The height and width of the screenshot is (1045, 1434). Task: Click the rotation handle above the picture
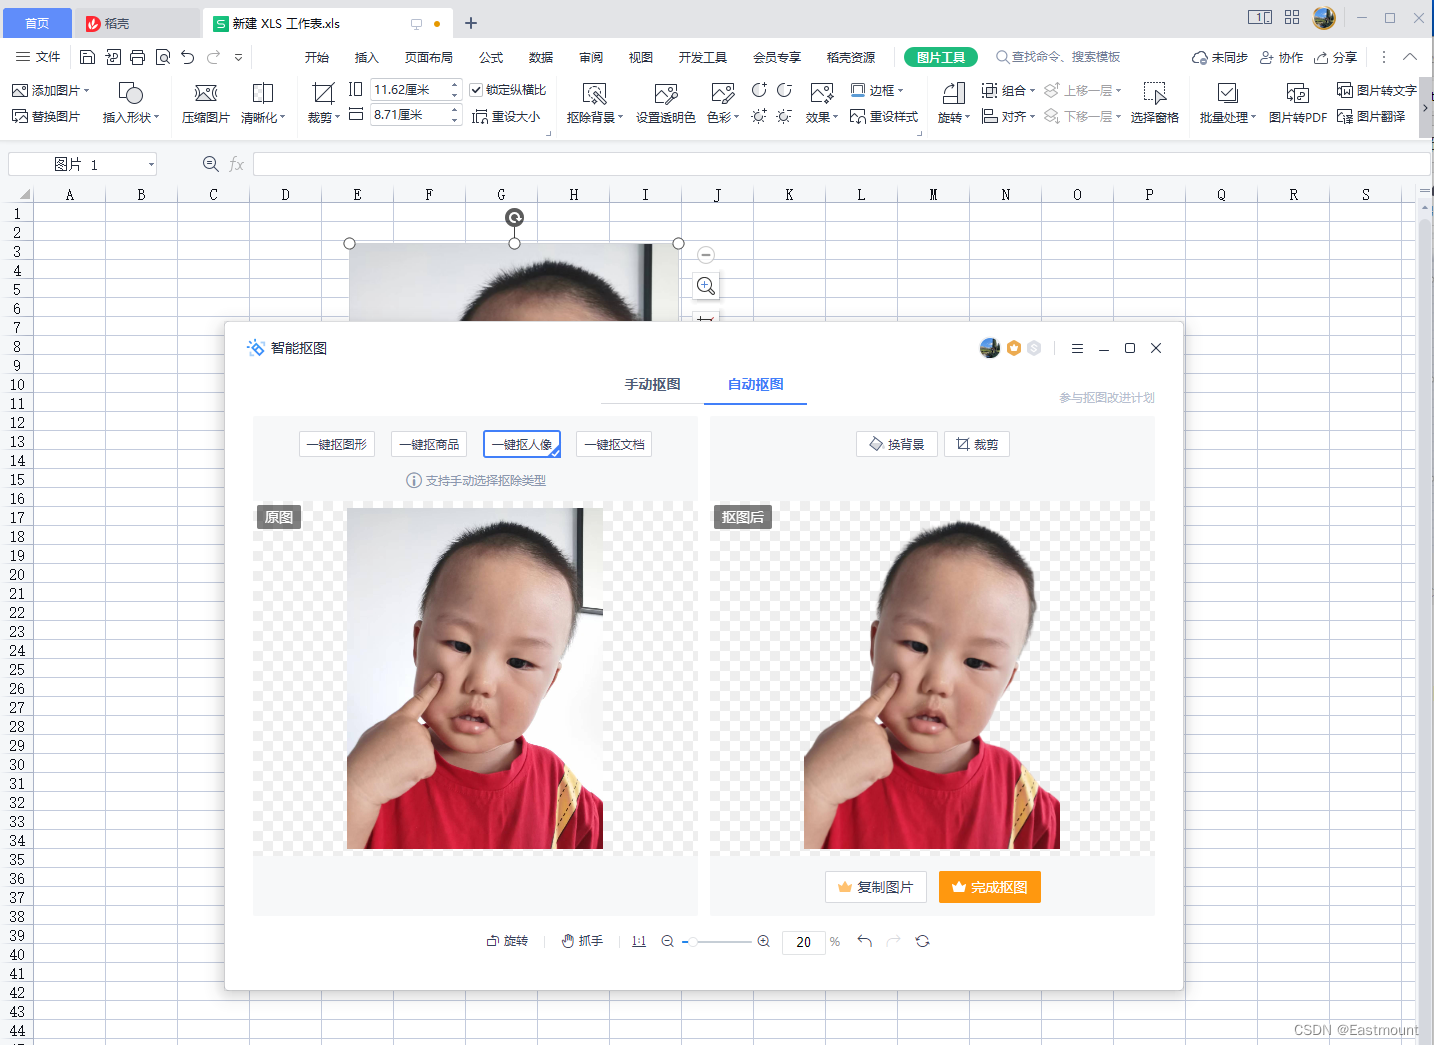click(x=514, y=217)
